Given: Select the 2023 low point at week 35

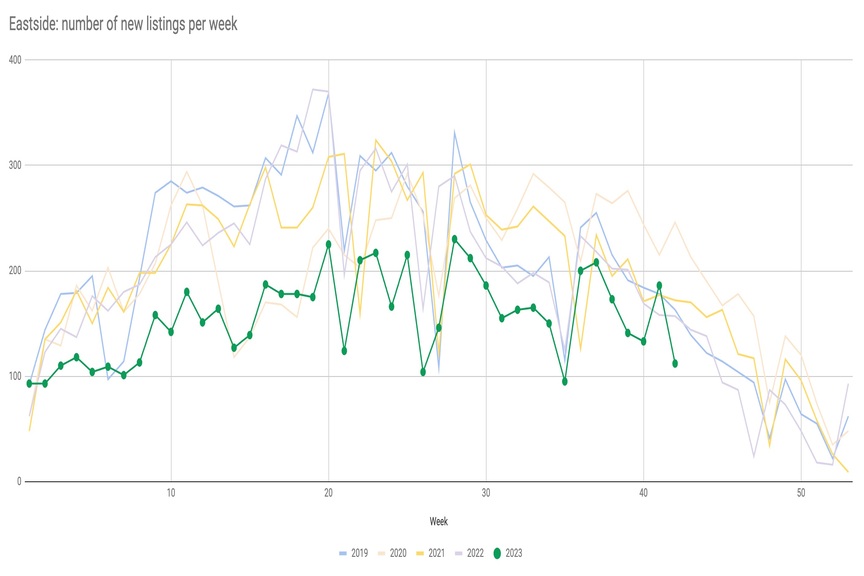Looking at the screenshot, I should click(x=565, y=381).
